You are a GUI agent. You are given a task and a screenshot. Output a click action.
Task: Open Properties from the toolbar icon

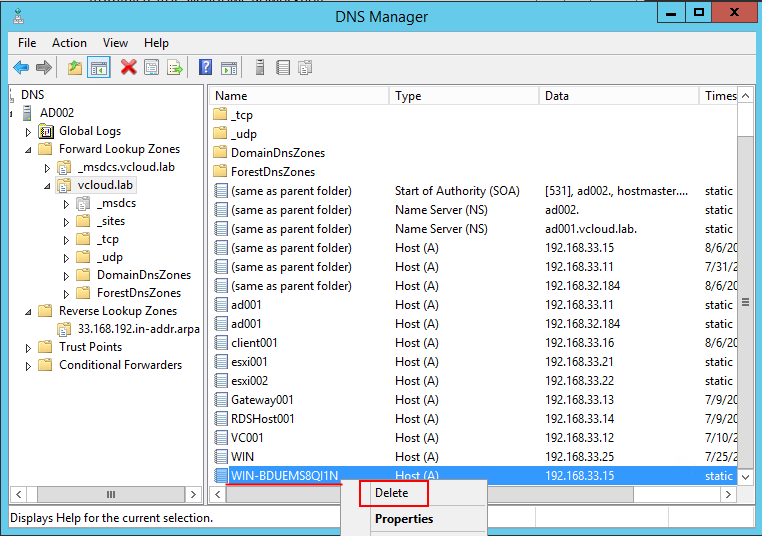point(152,68)
